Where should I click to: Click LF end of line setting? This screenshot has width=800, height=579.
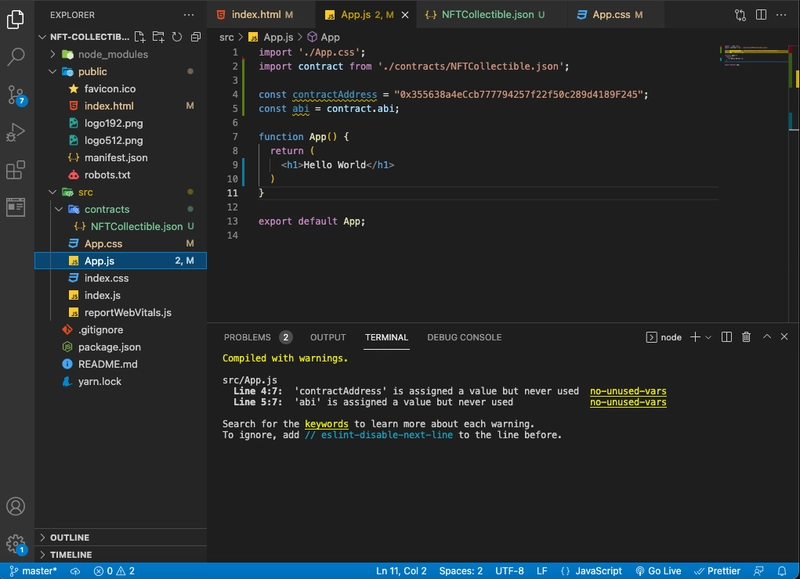pos(542,571)
